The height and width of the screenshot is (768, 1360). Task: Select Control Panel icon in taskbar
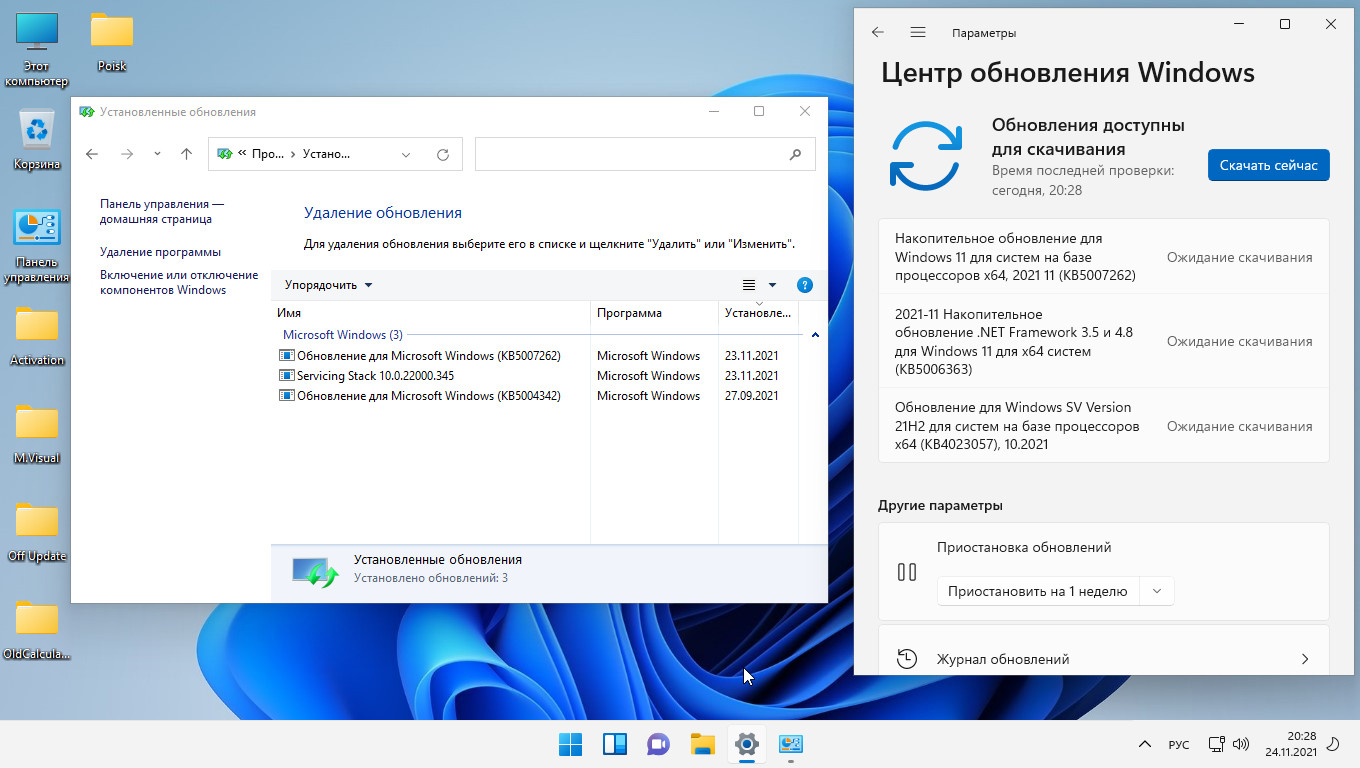click(x=790, y=744)
